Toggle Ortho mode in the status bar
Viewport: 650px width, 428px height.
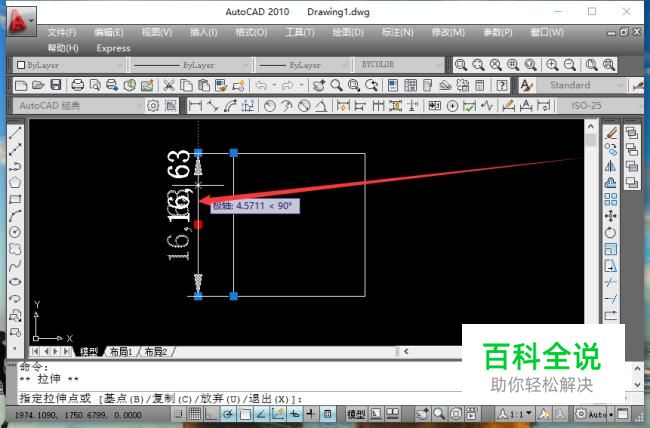(211, 413)
